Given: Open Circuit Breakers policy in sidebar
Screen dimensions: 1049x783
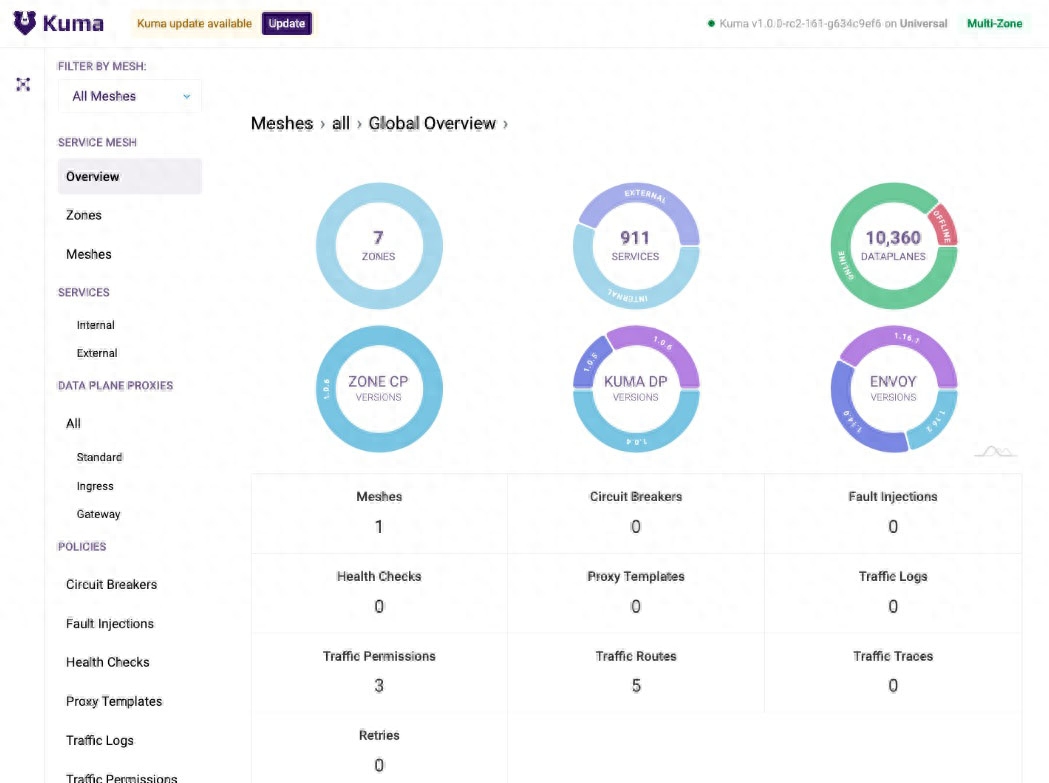Looking at the screenshot, I should pyautogui.click(x=112, y=585).
